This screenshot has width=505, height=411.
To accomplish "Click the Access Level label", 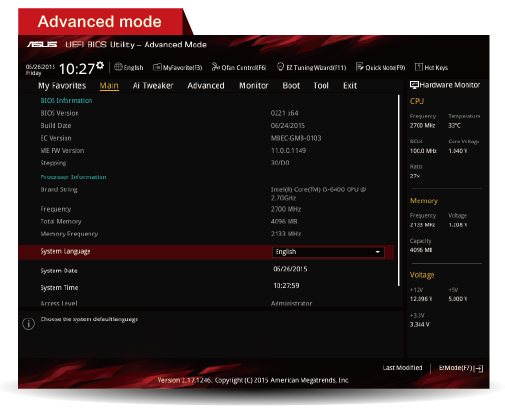I will tap(59, 303).
